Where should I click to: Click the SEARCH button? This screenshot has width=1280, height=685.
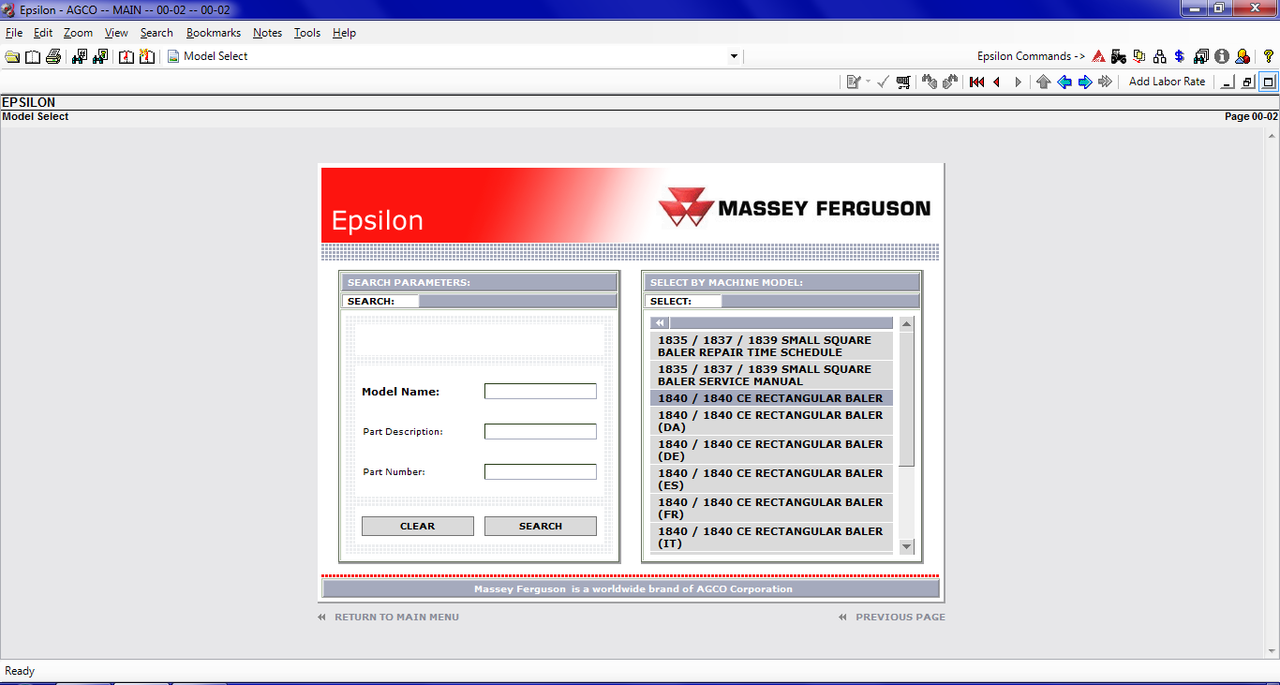(x=541, y=526)
